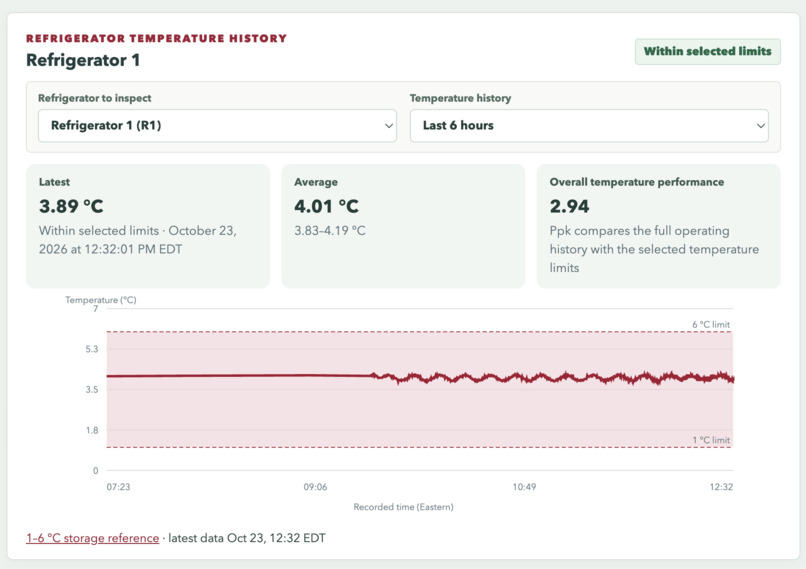Click the 2.94 performance value

point(569,206)
